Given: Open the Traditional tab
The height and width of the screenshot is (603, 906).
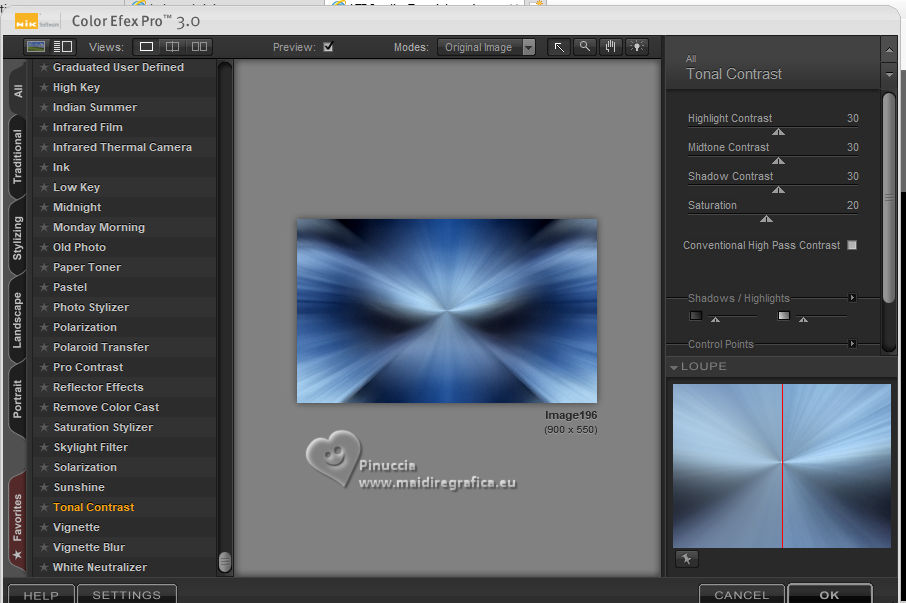Looking at the screenshot, I should [x=18, y=157].
